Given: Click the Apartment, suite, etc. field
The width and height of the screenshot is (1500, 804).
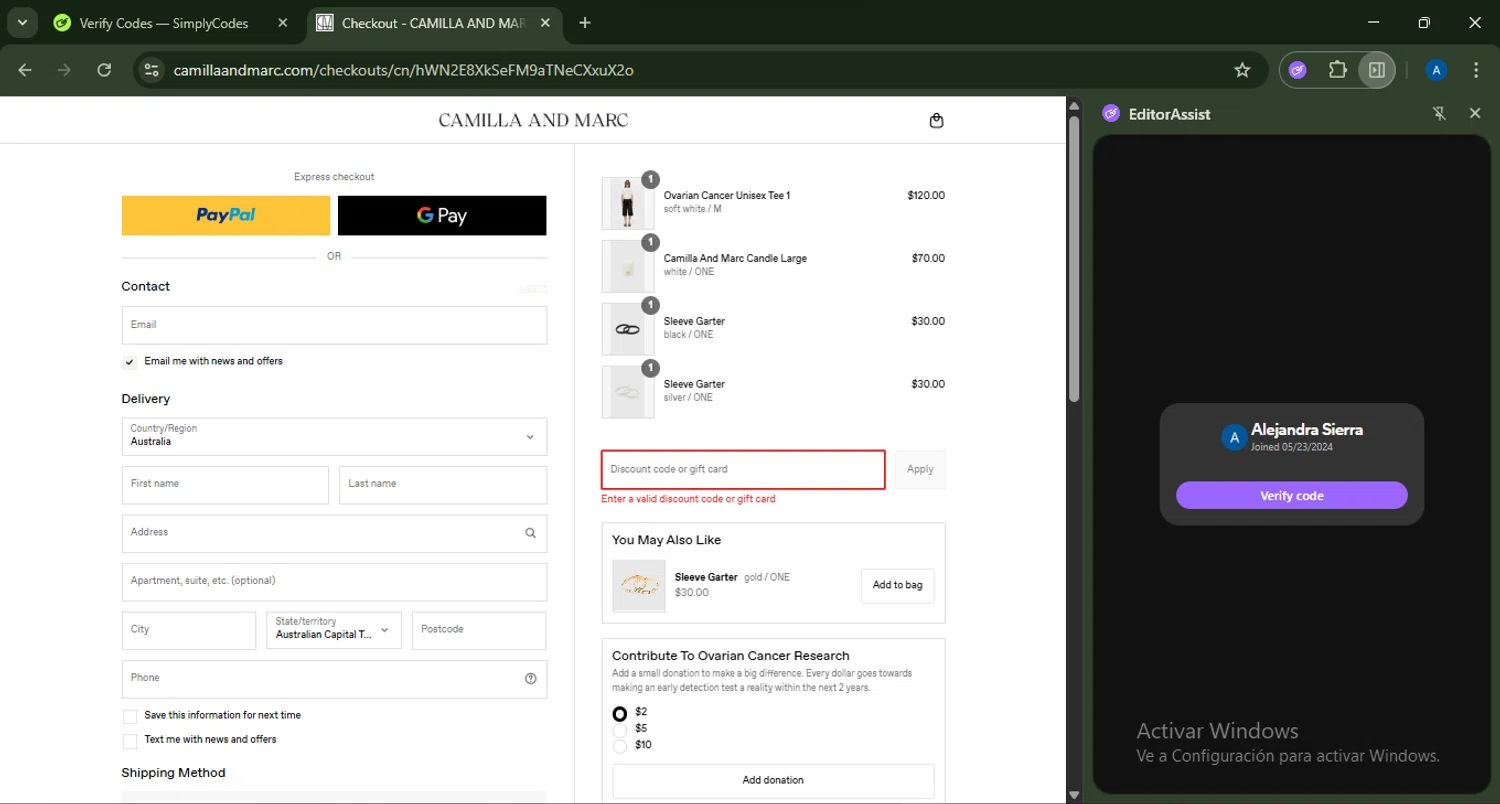Looking at the screenshot, I should pyautogui.click(x=334, y=582).
